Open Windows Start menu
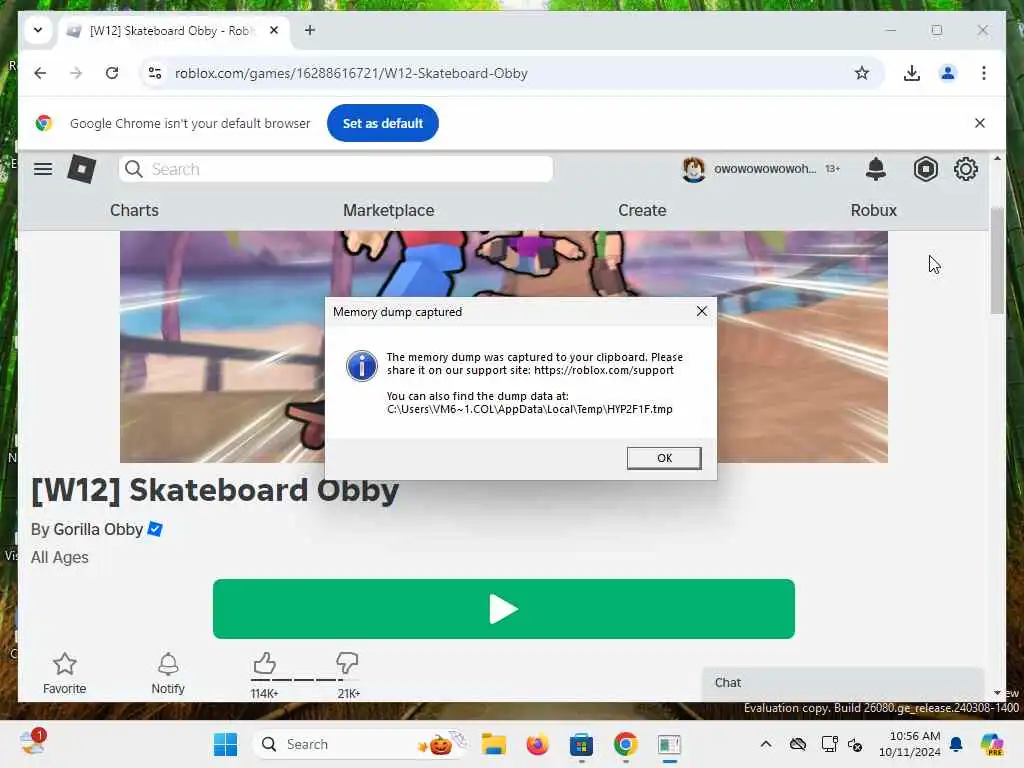This screenshot has height=768, width=1024. click(x=225, y=744)
